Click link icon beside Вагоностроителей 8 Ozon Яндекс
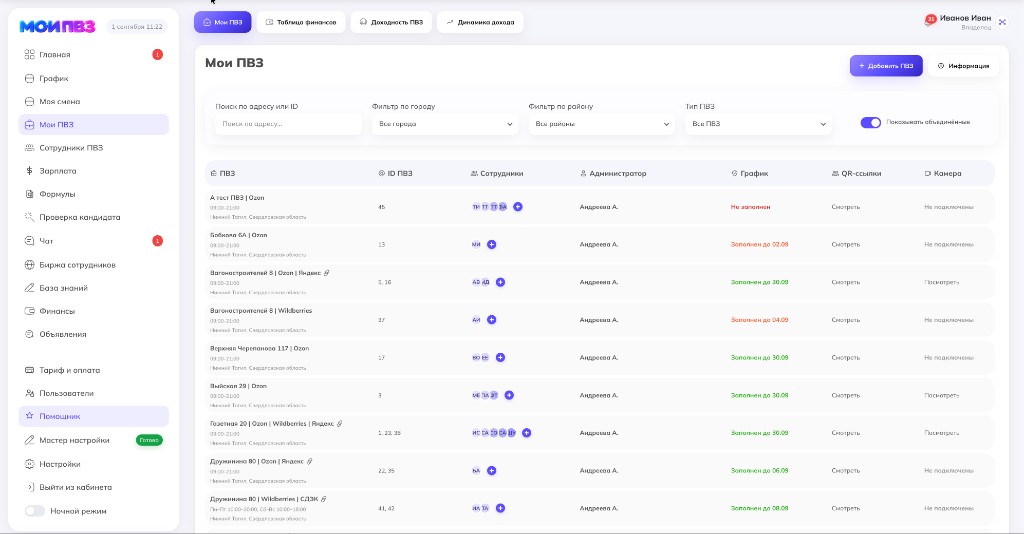 327,273
